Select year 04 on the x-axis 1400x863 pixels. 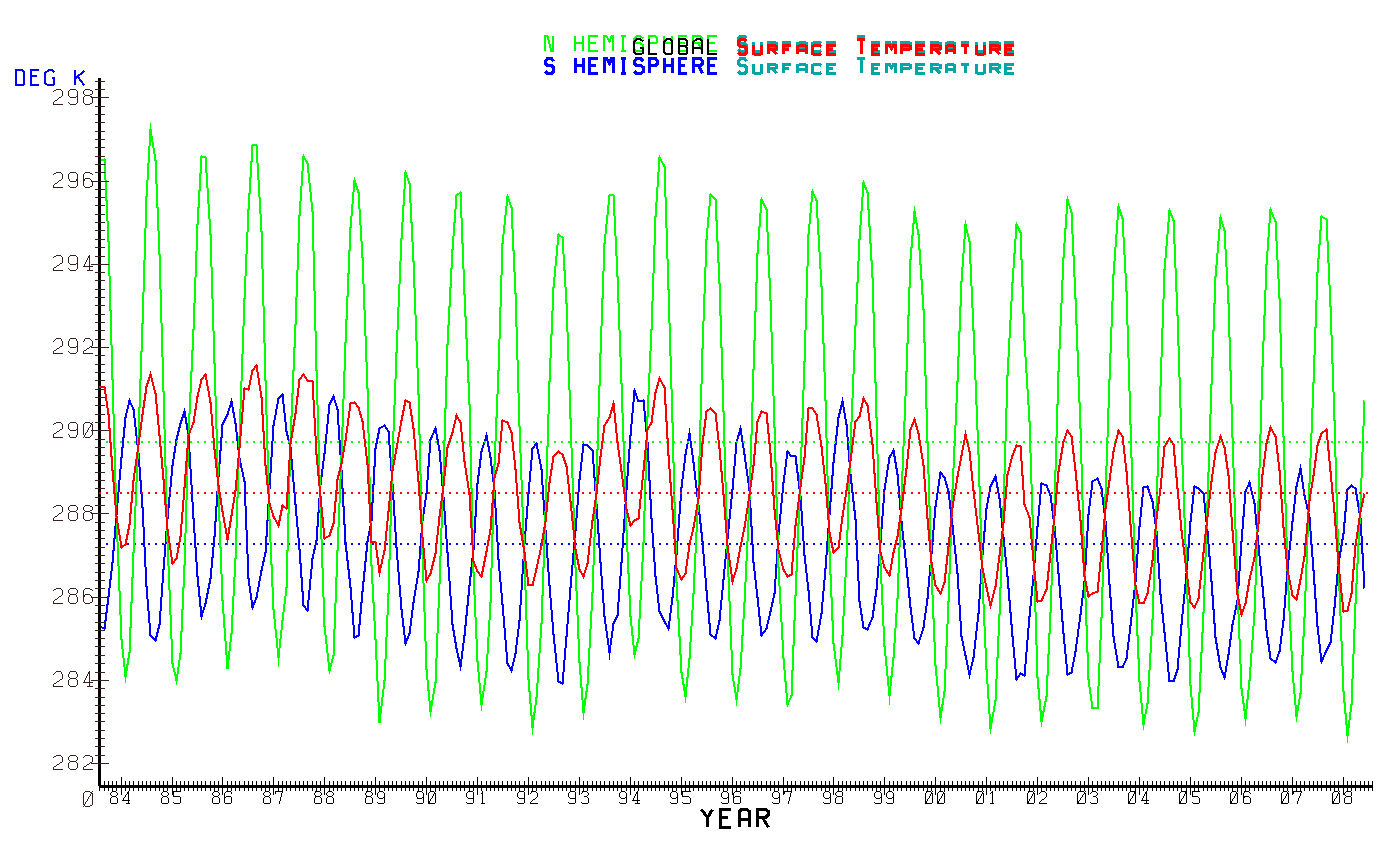point(1138,798)
